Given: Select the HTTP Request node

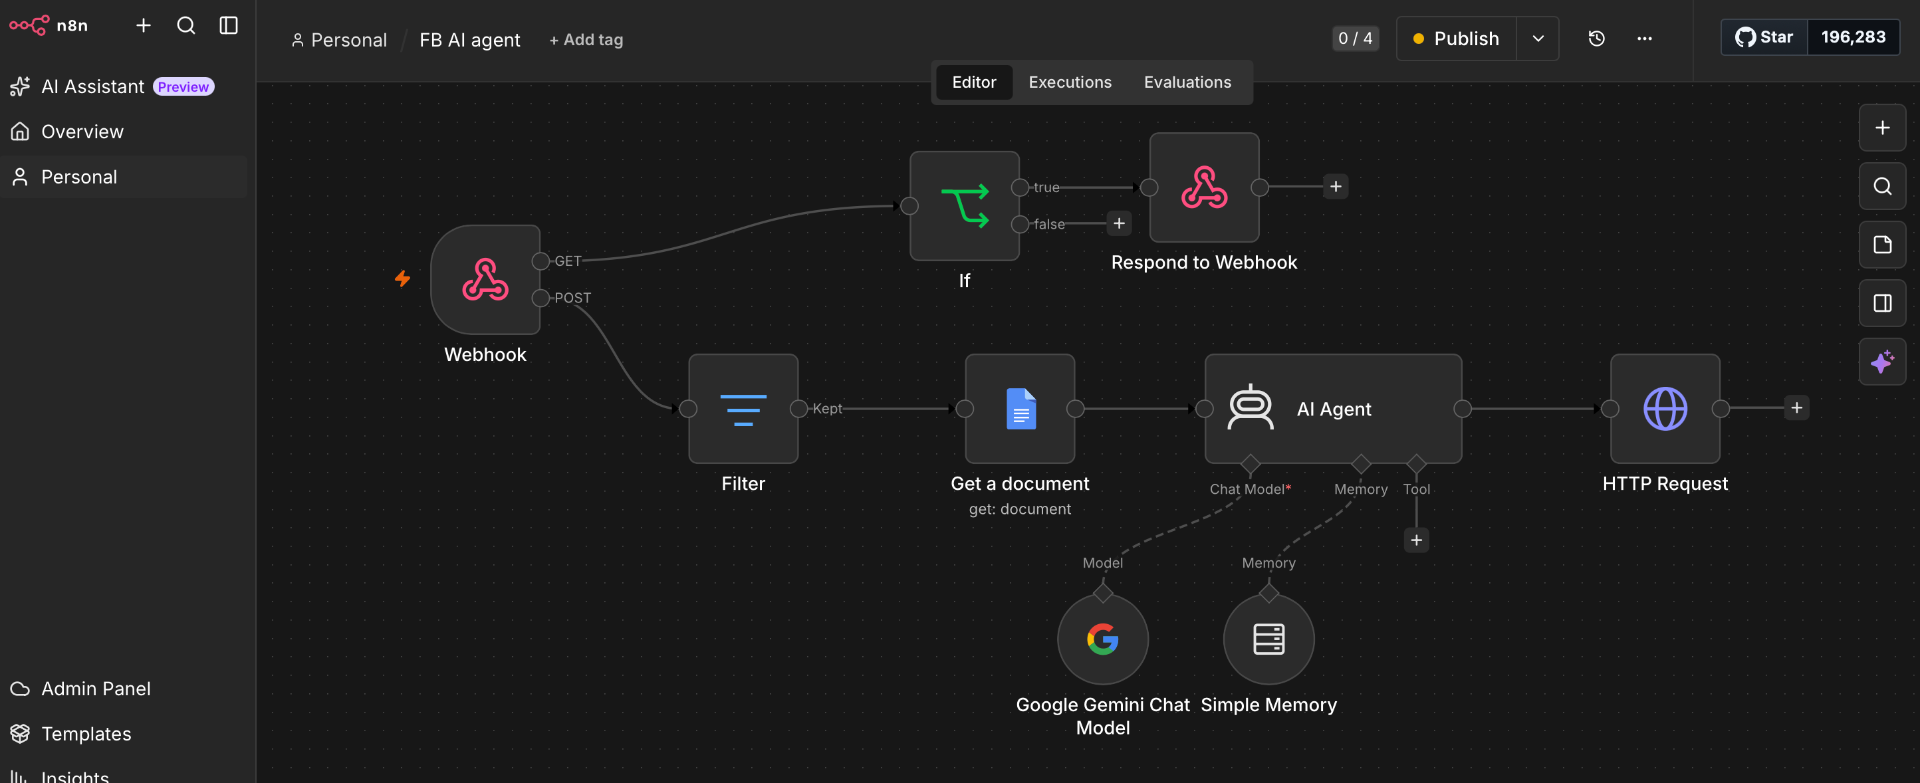Looking at the screenshot, I should pos(1665,409).
